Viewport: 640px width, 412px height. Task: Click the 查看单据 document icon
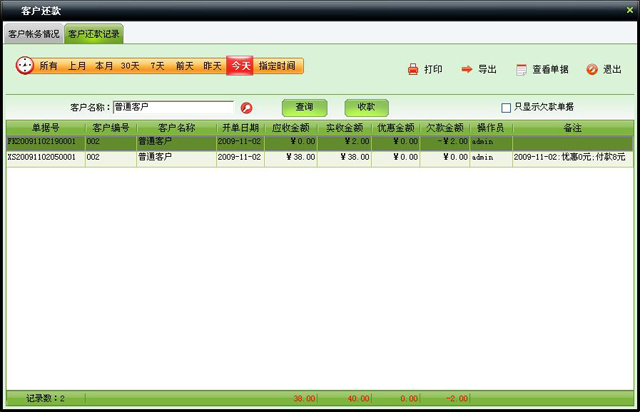(x=521, y=70)
